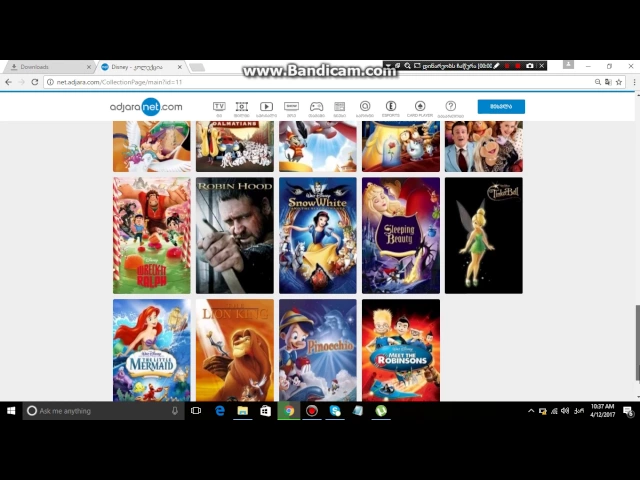Open the Windows Start menu
The height and width of the screenshot is (480, 640).
click(x=11, y=411)
